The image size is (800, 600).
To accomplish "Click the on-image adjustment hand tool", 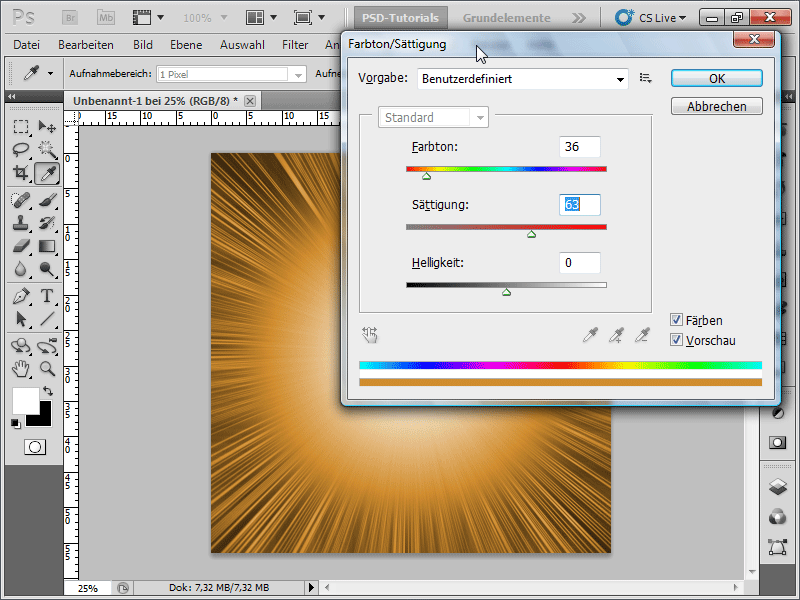I will [370, 335].
